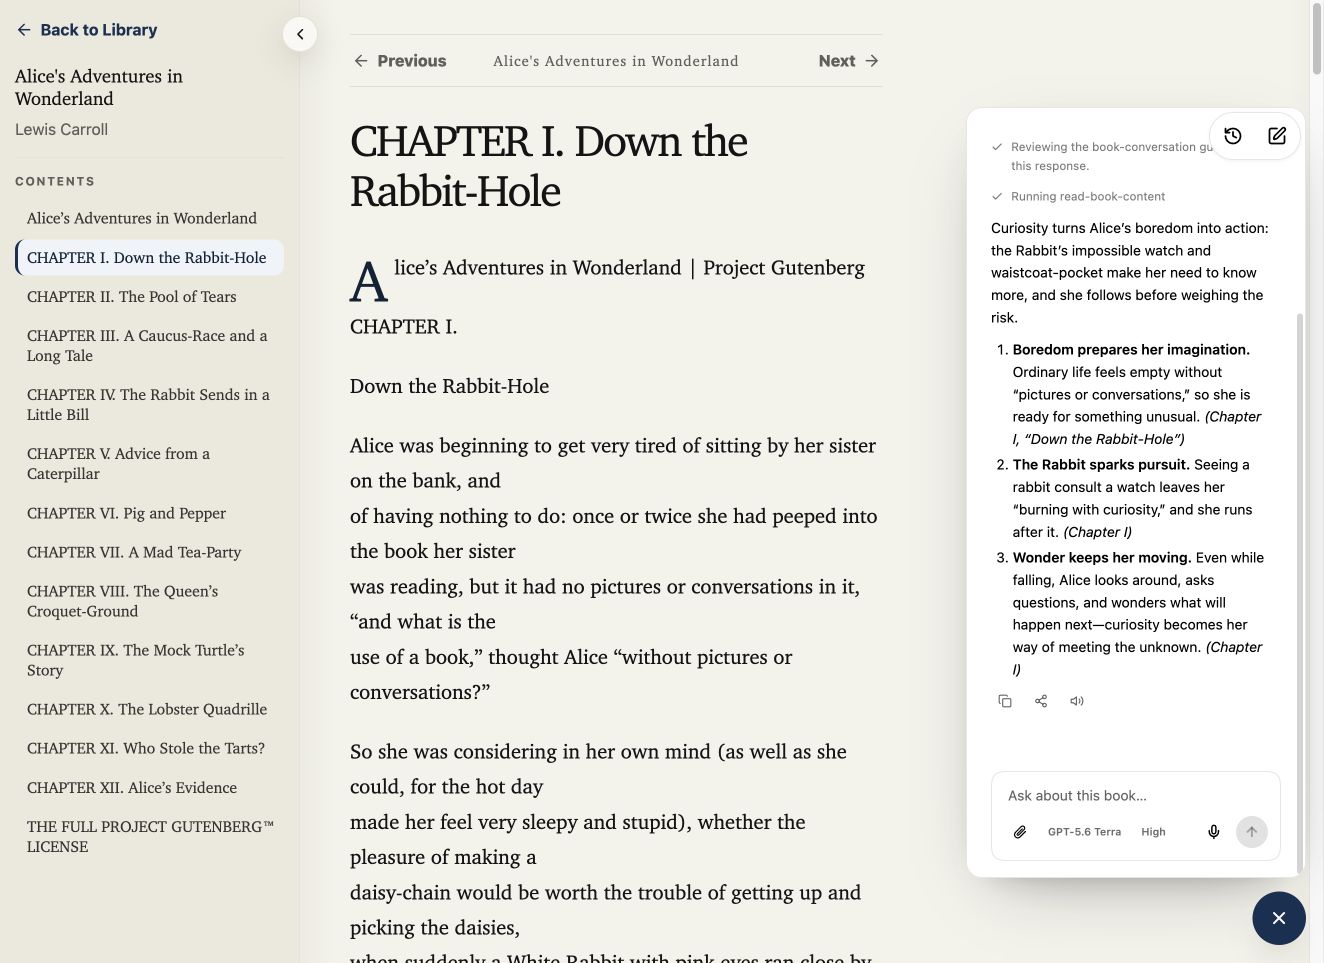The height and width of the screenshot is (963, 1324).
Task: Go to Previous chapter
Action: pos(400,61)
